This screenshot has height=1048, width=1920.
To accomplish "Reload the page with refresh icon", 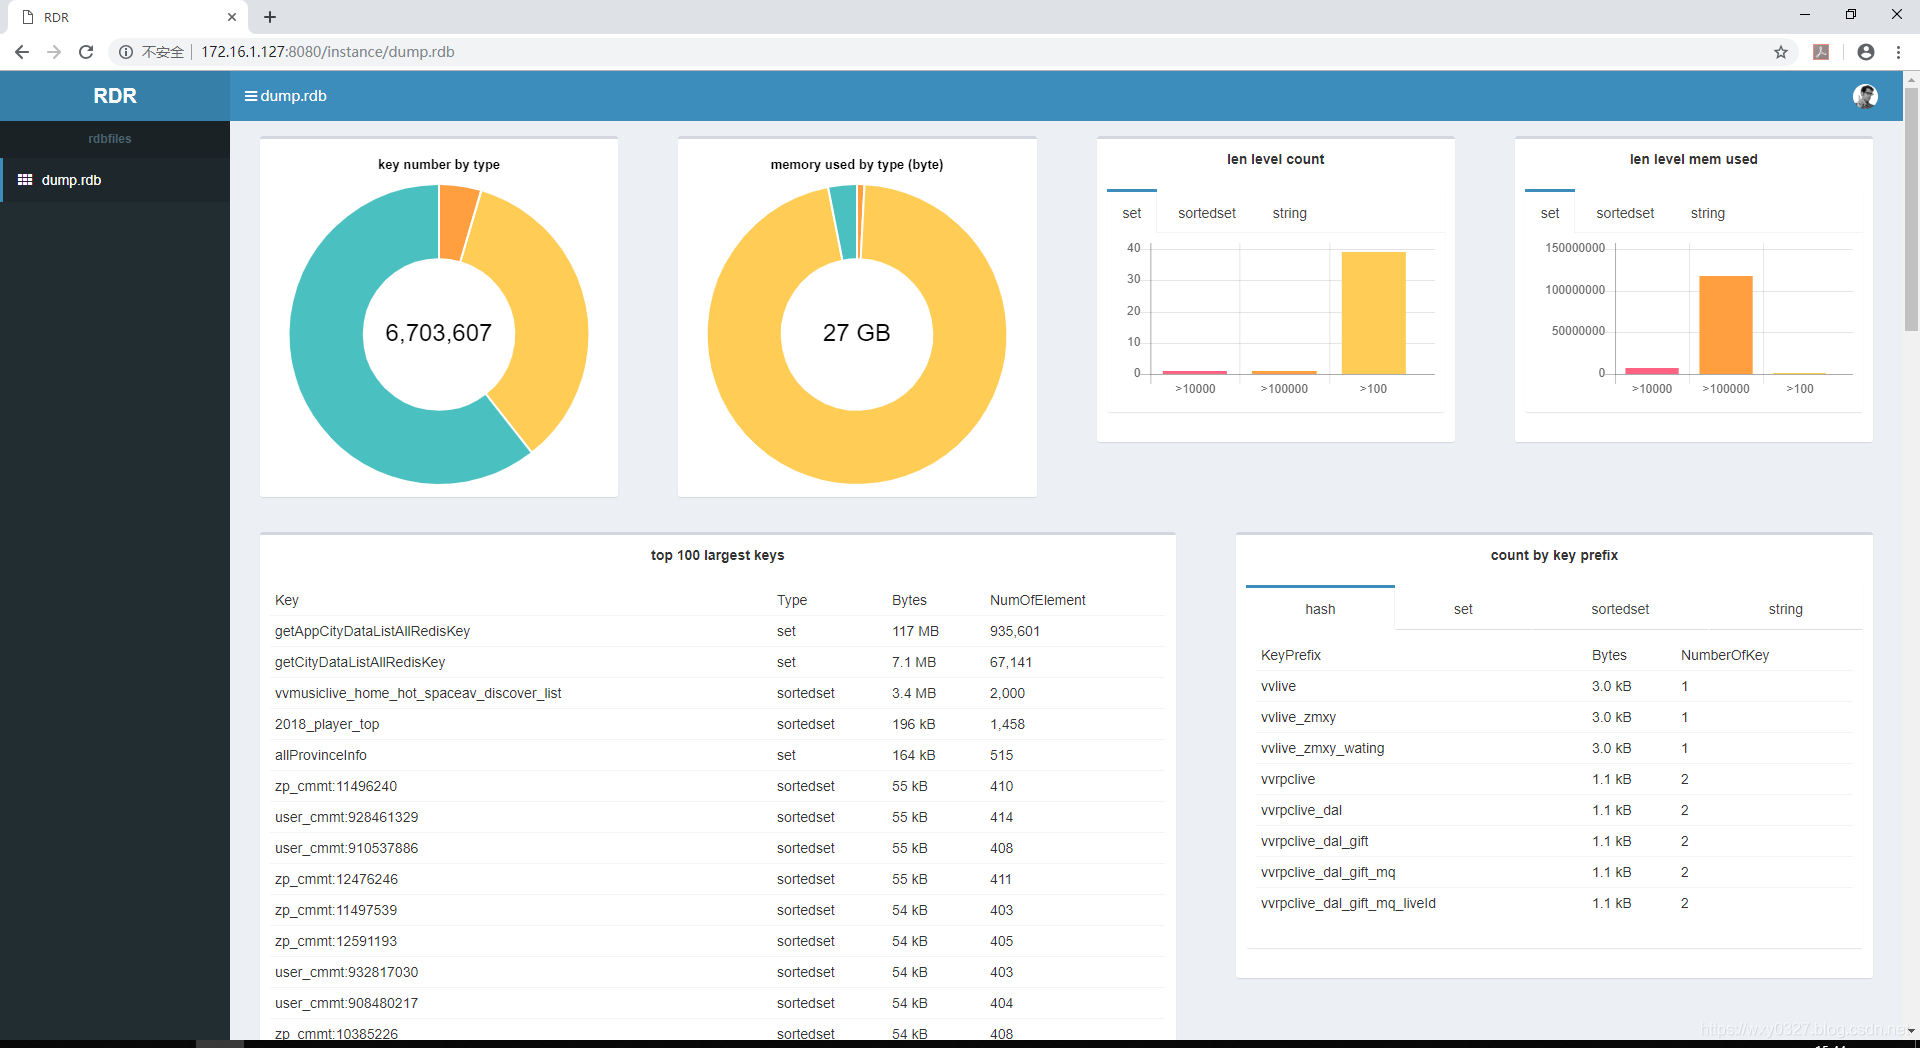I will click(x=86, y=52).
